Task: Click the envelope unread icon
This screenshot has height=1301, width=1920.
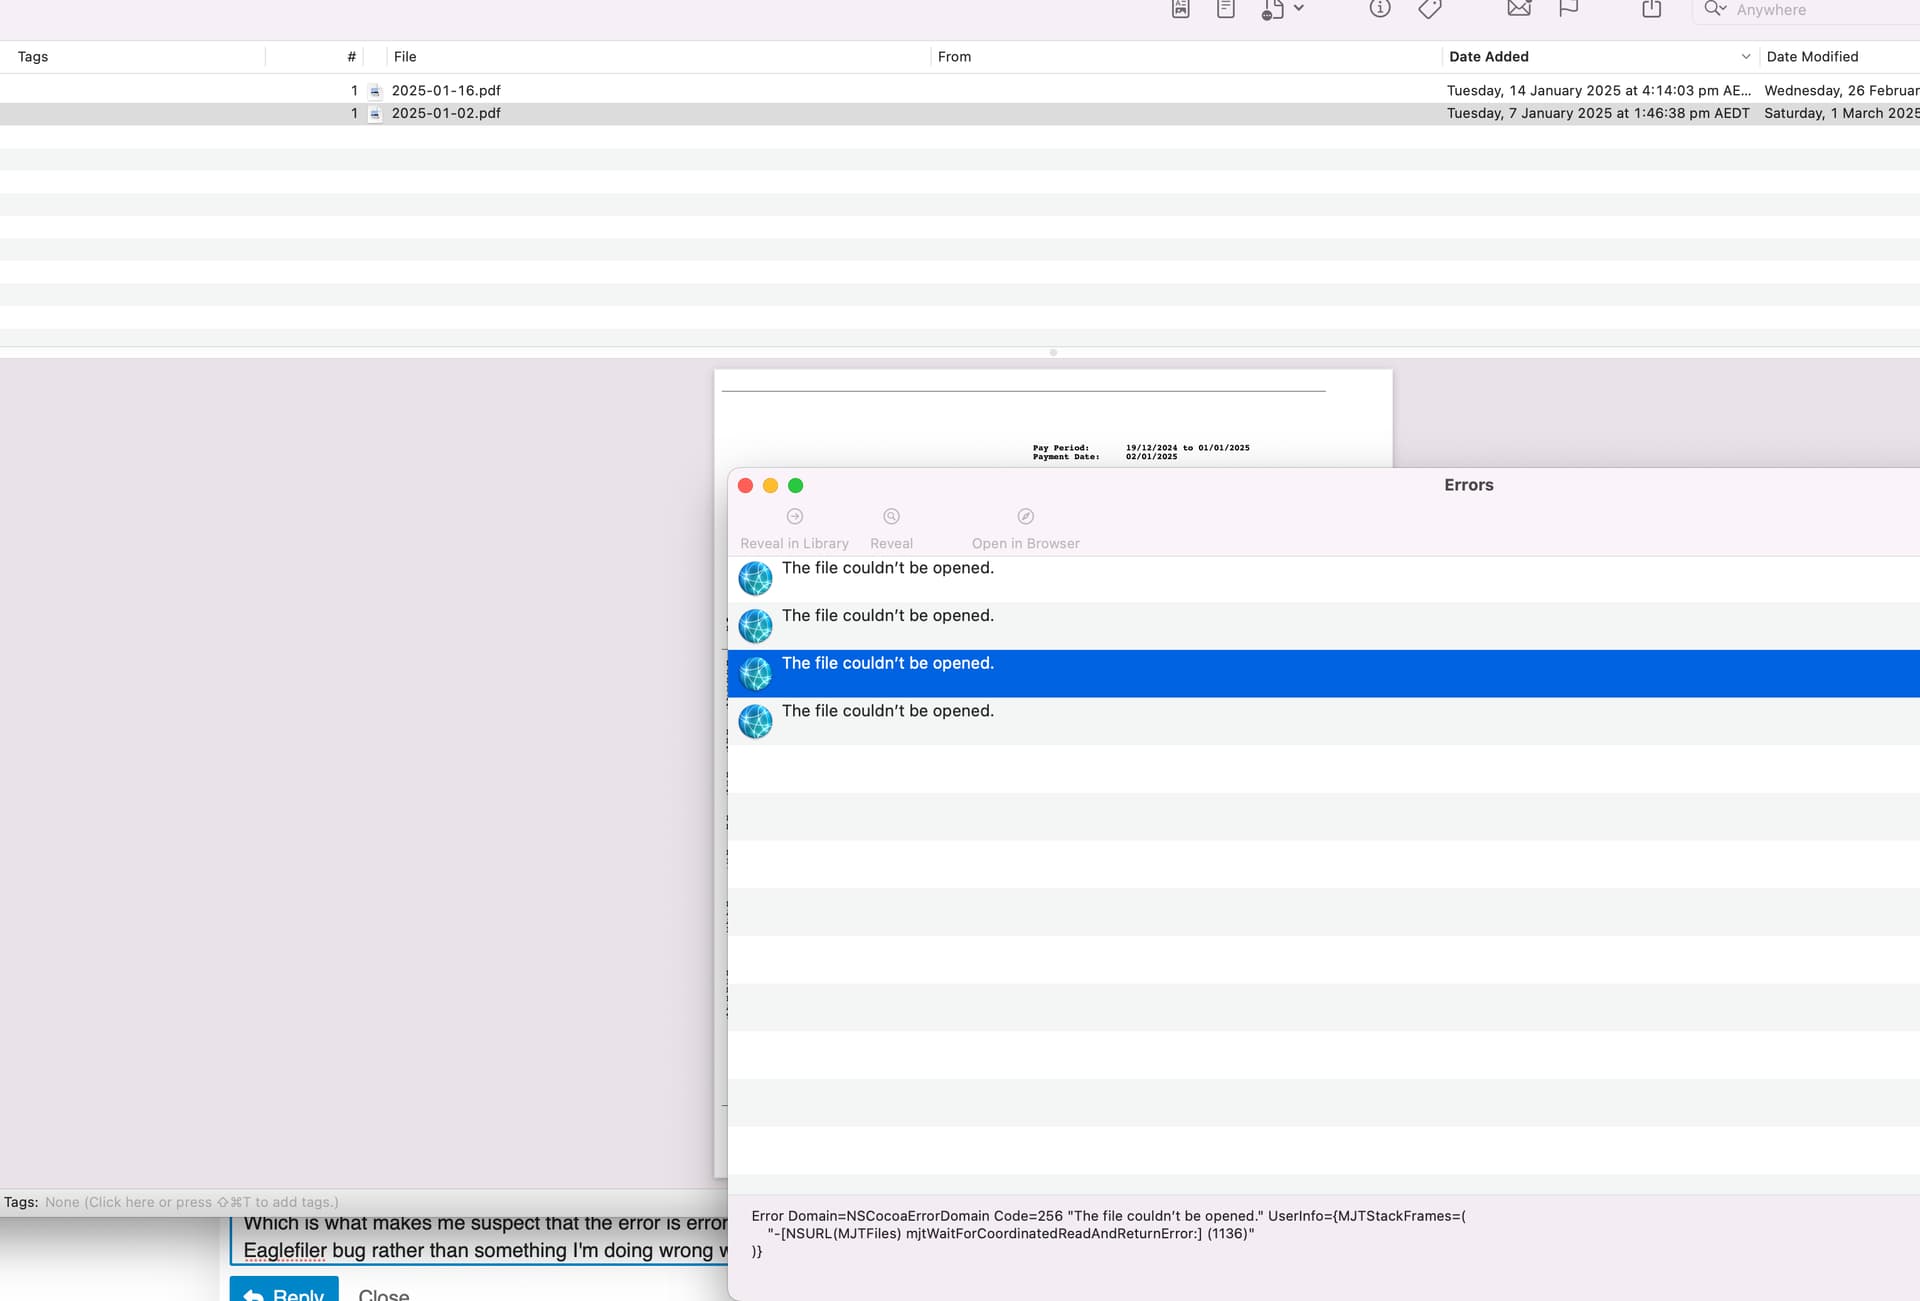Action: (1519, 8)
